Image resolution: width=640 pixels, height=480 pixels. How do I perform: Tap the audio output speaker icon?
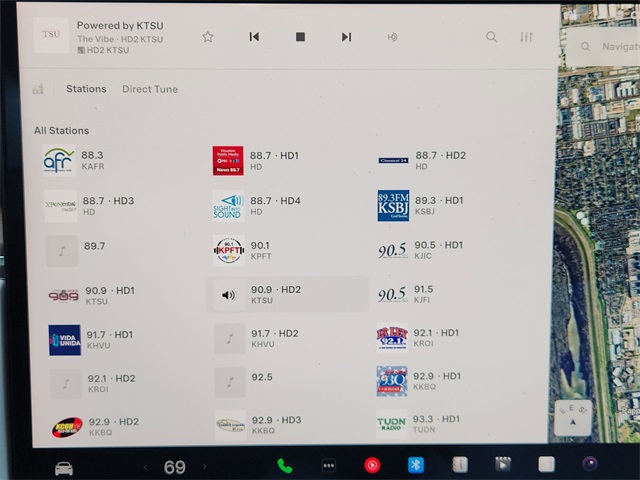pos(392,38)
